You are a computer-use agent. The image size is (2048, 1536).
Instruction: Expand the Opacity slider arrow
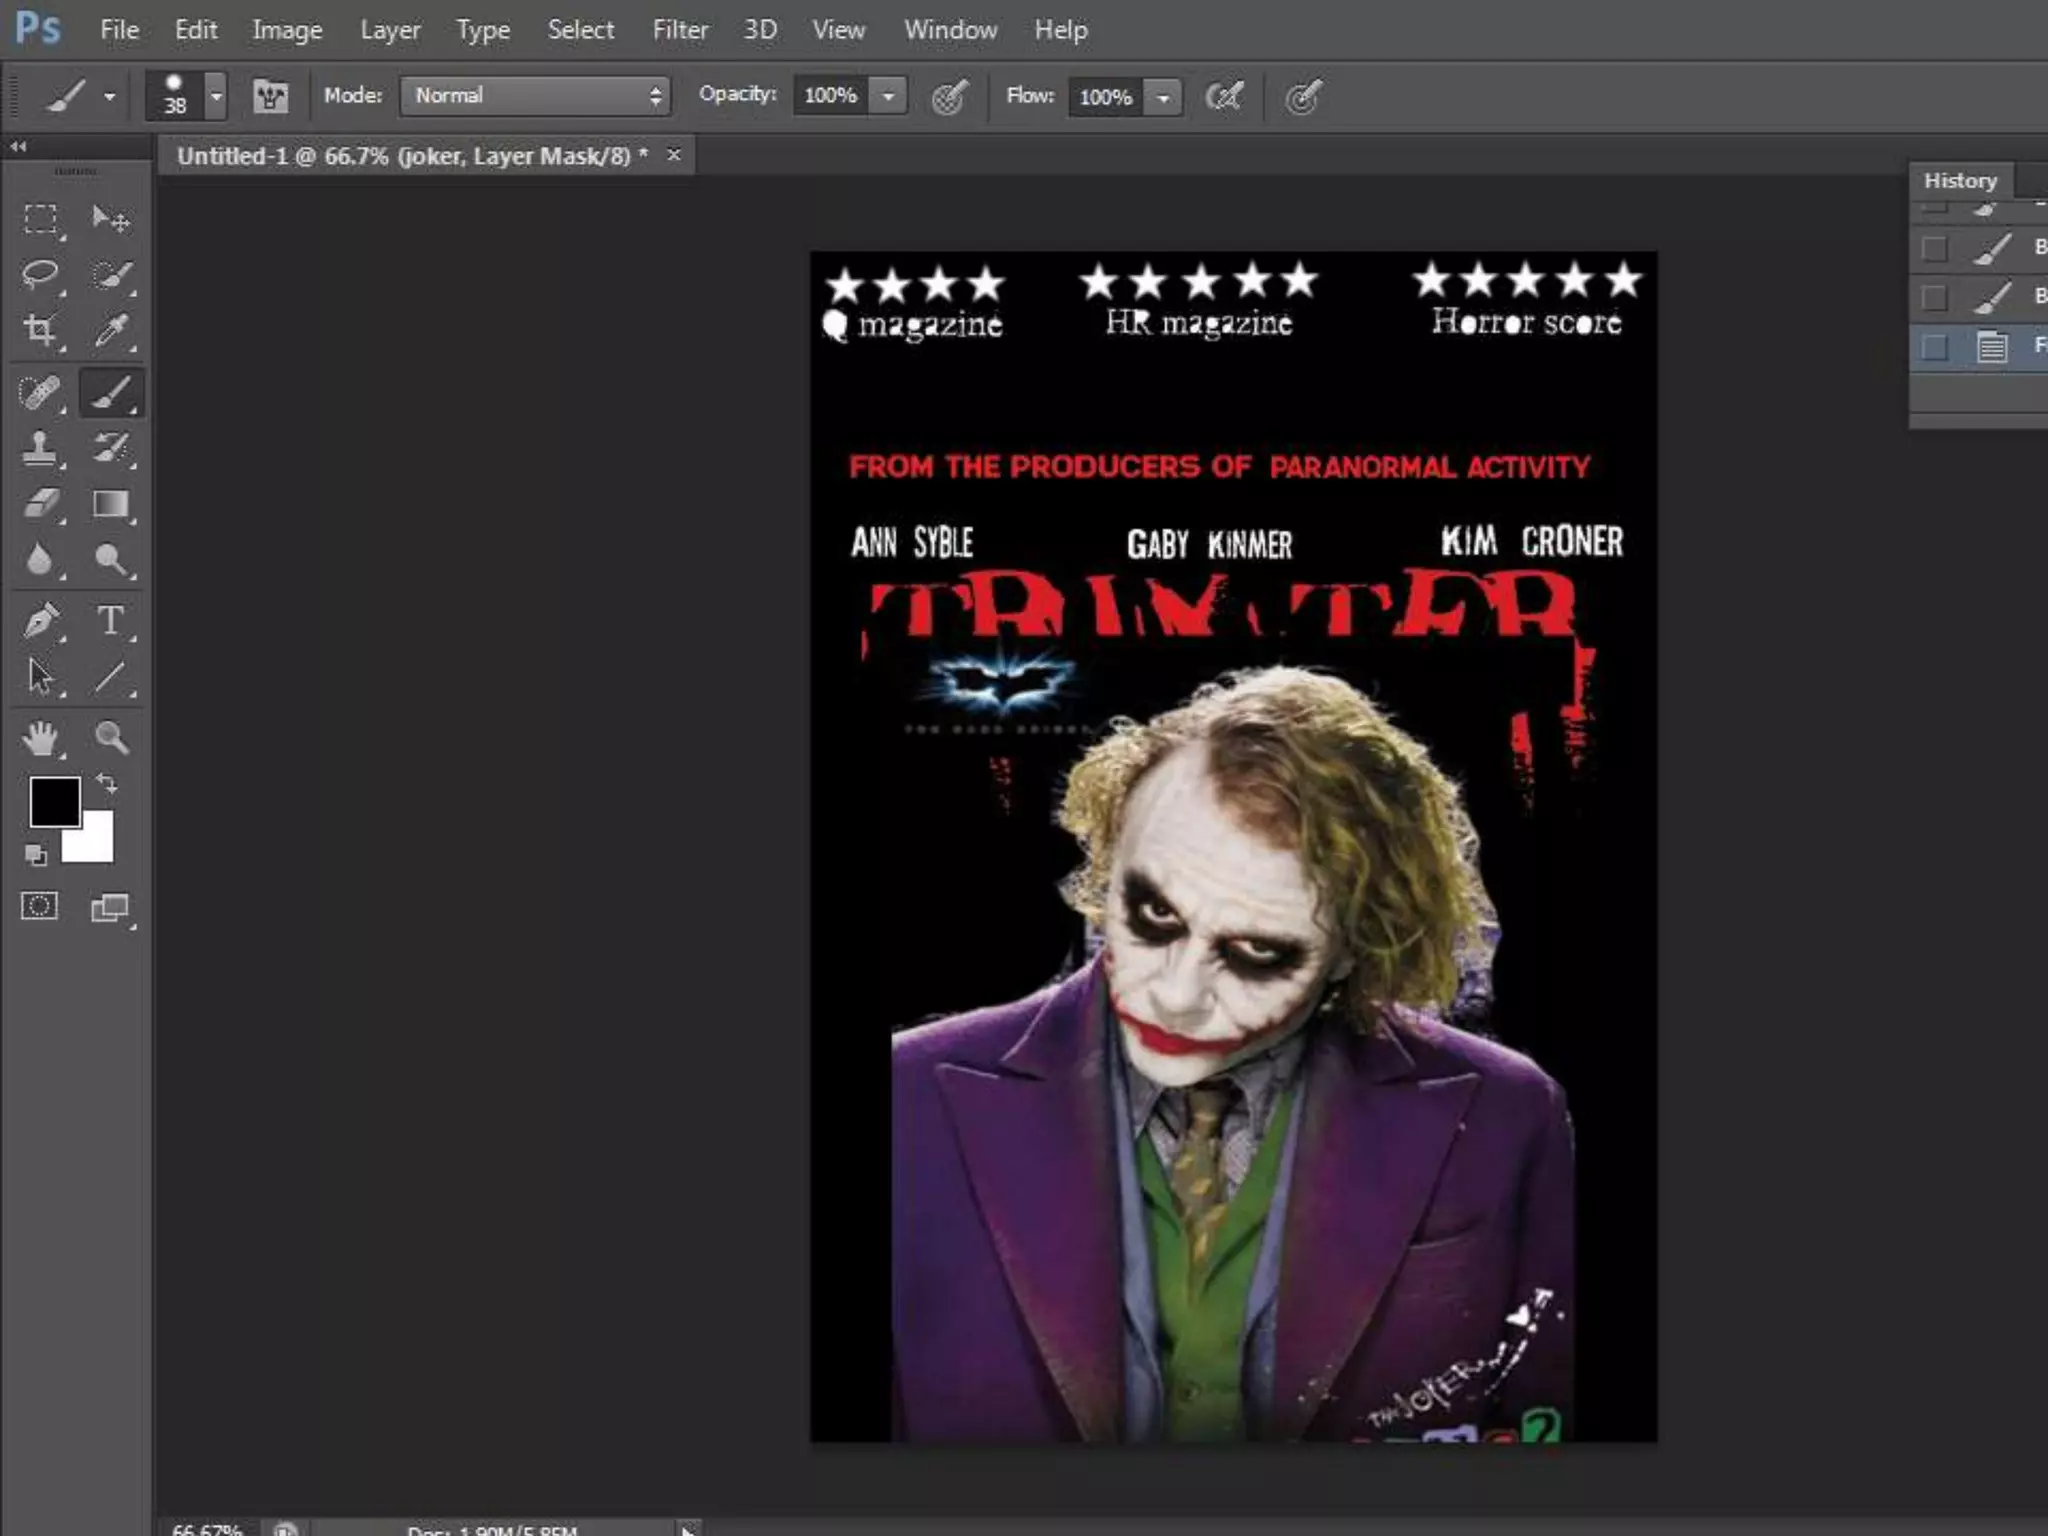tap(888, 96)
